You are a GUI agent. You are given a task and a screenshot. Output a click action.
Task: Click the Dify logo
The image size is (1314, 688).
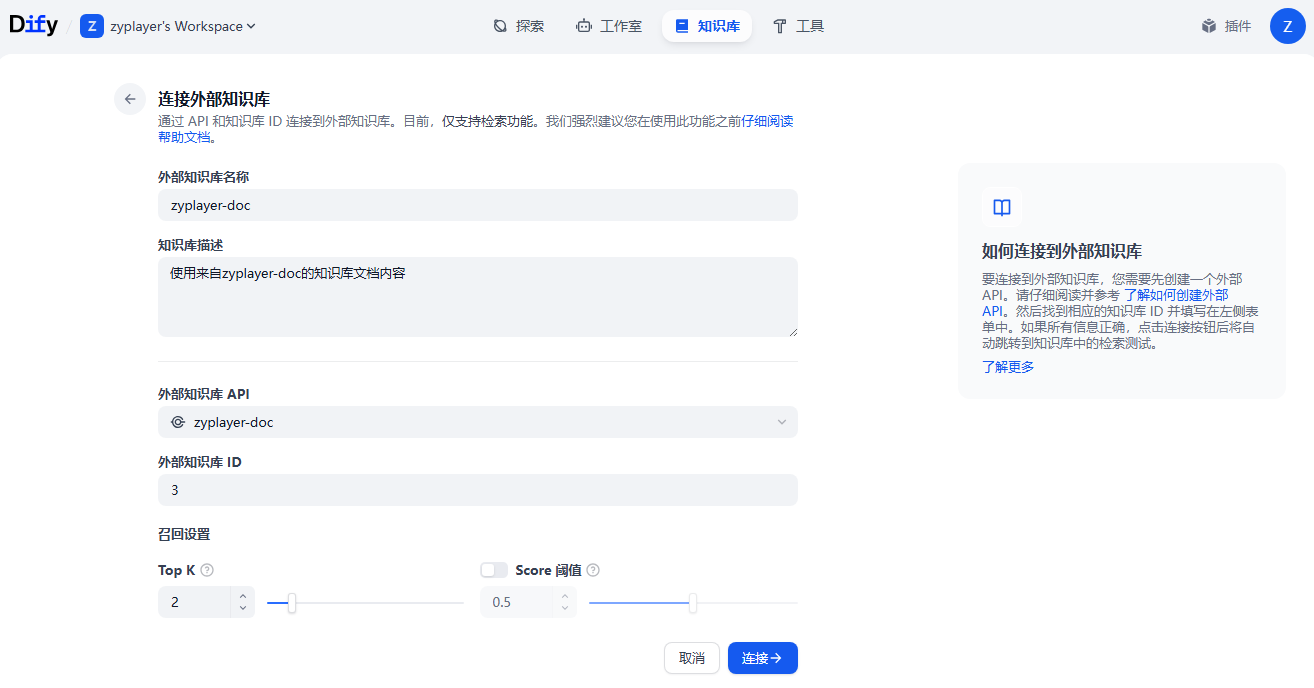pos(33,26)
